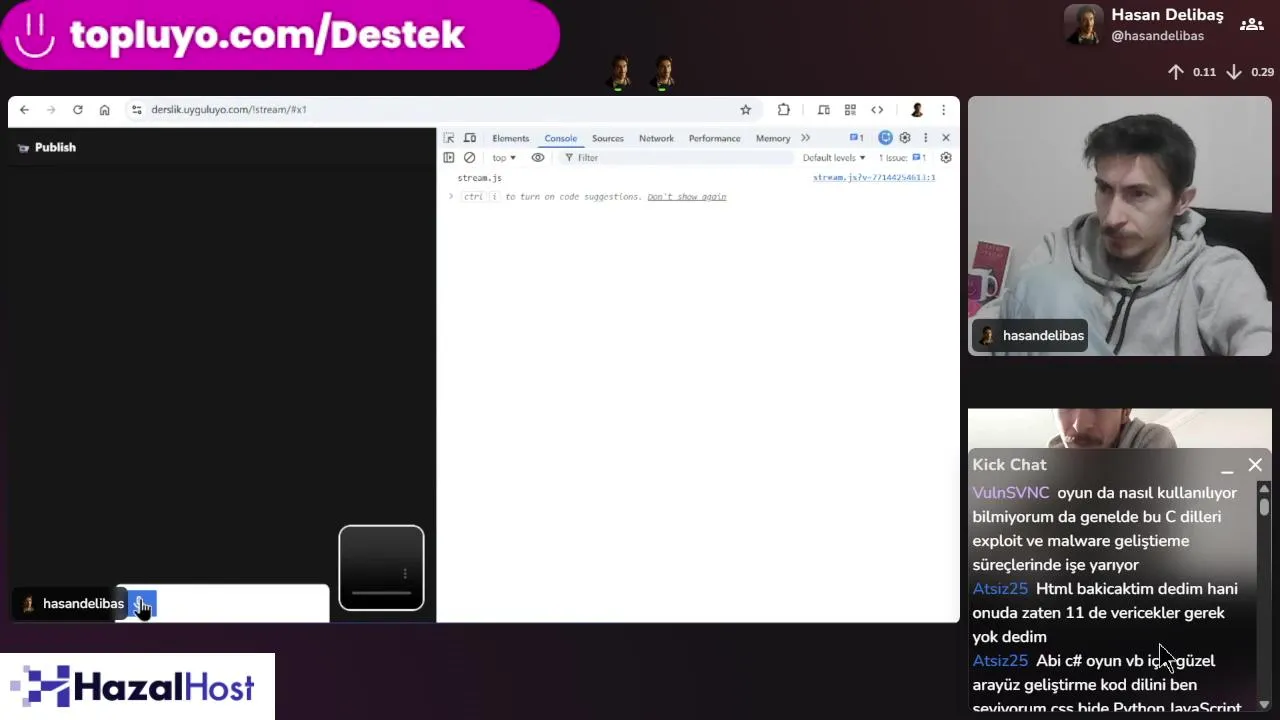The height and width of the screenshot is (720, 1280).
Task: Open the Default levels dropdown
Action: [x=834, y=158]
